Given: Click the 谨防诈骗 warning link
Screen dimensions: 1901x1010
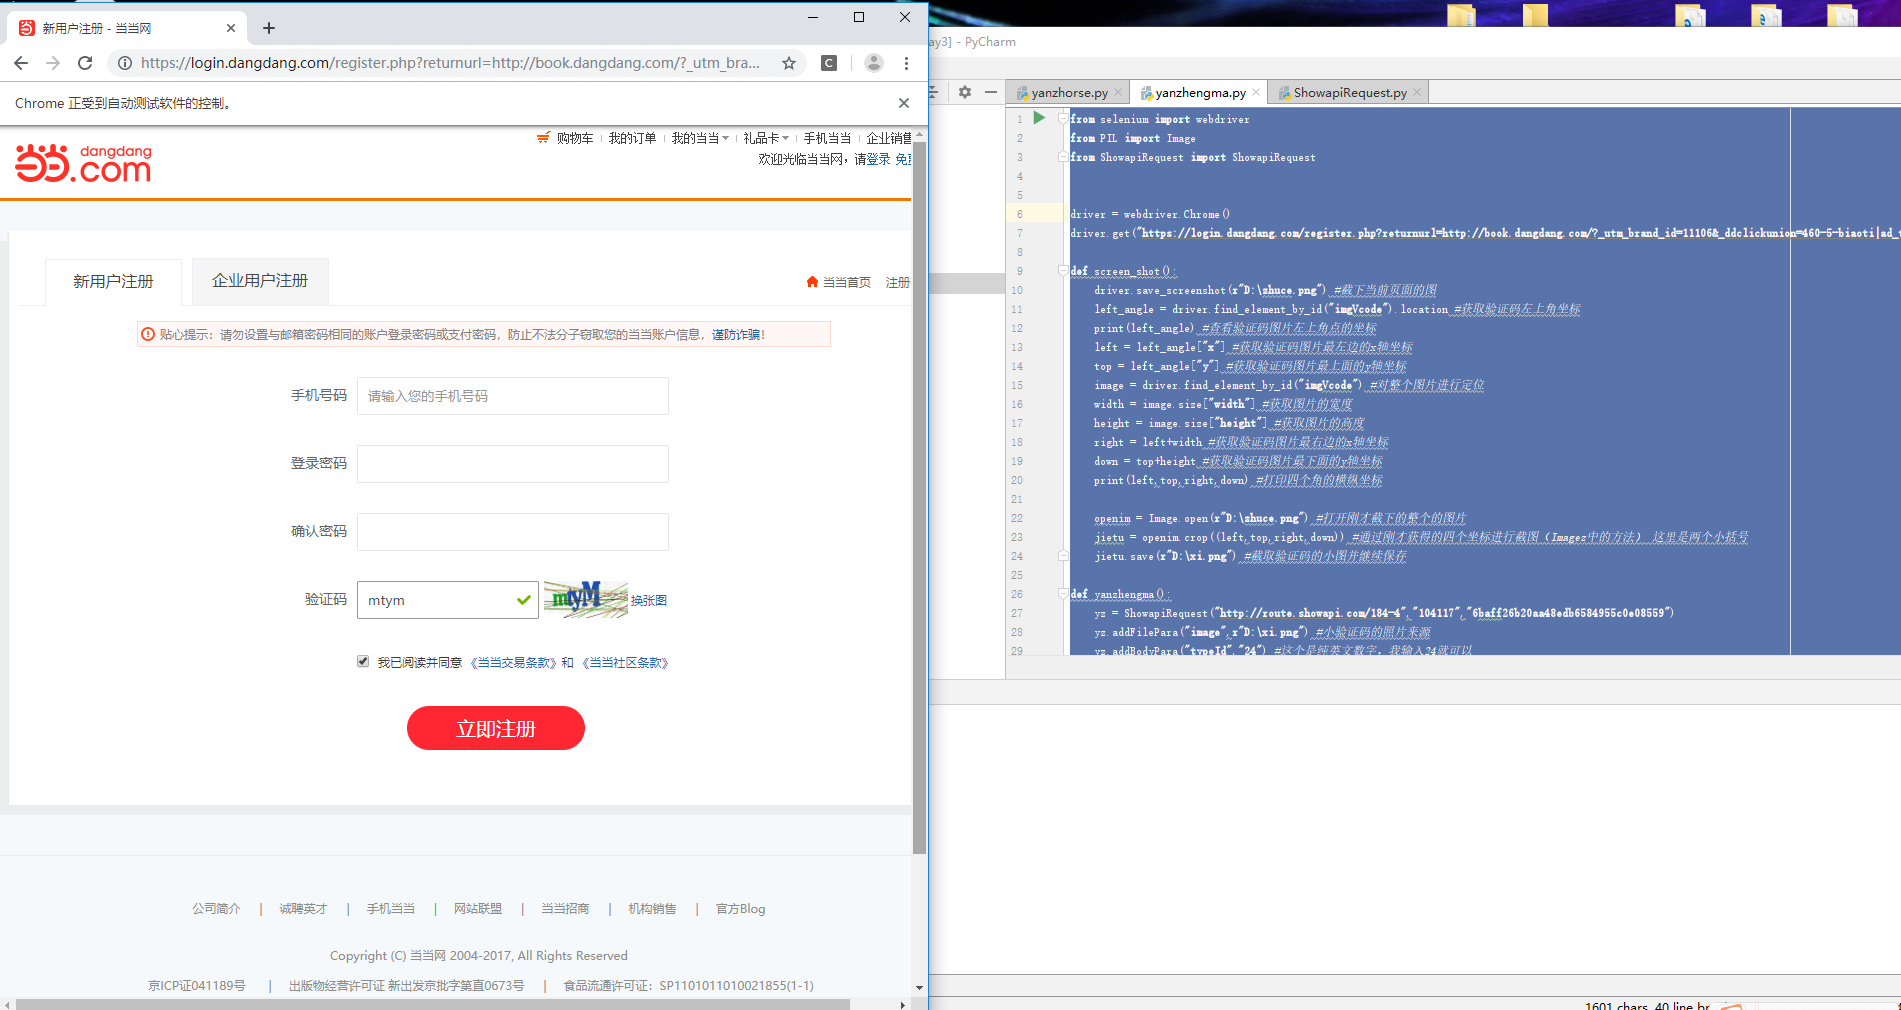Looking at the screenshot, I should pyautogui.click(x=738, y=334).
